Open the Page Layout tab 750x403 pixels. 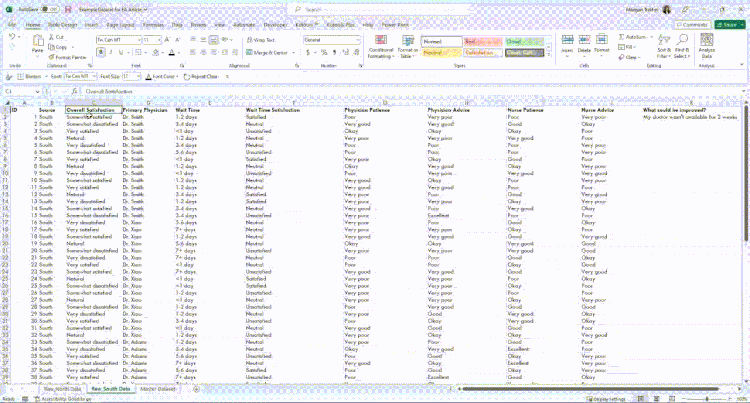pos(121,24)
